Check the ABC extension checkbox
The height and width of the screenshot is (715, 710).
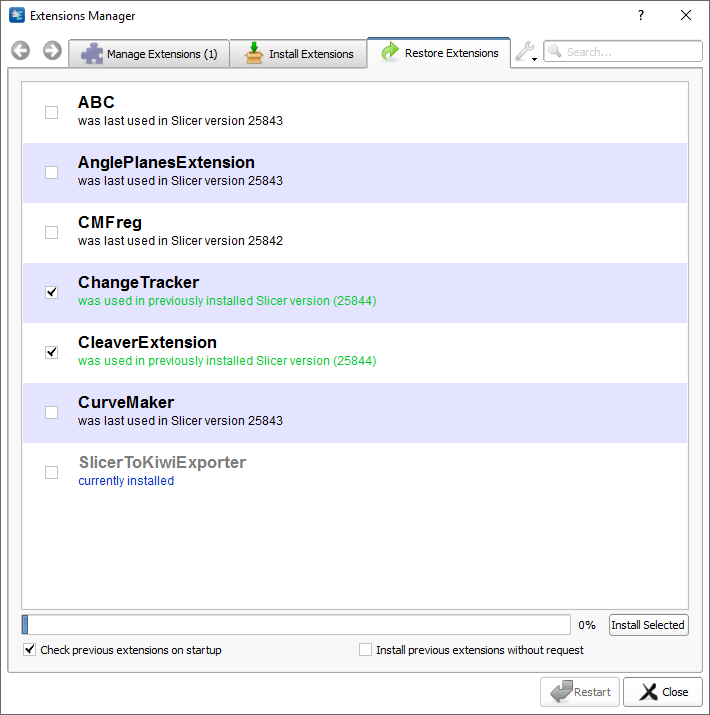click(51, 112)
